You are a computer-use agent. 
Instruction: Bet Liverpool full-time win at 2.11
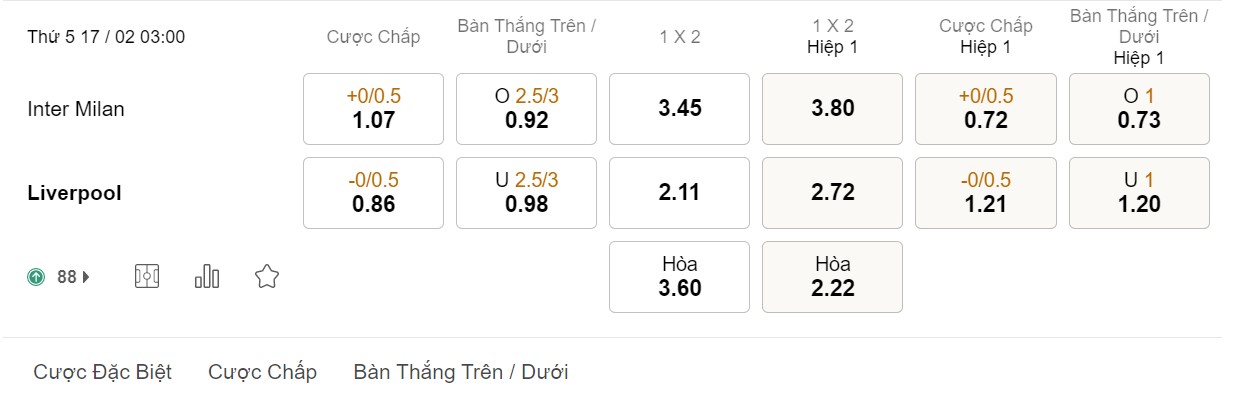coord(679,192)
